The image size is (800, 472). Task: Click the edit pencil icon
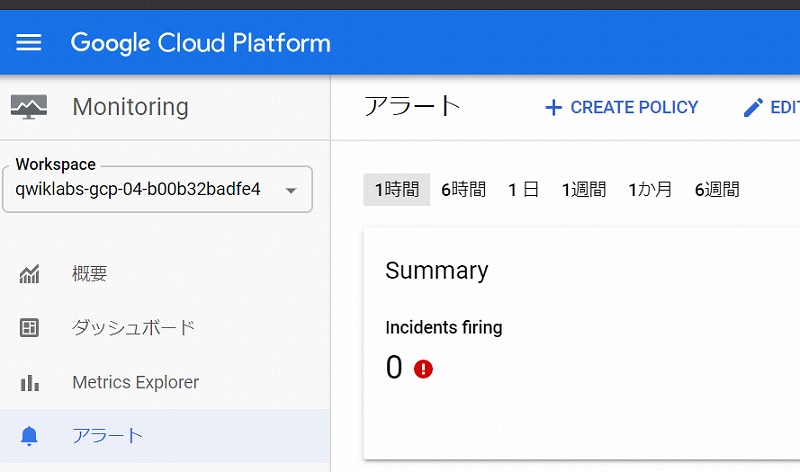(x=753, y=108)
